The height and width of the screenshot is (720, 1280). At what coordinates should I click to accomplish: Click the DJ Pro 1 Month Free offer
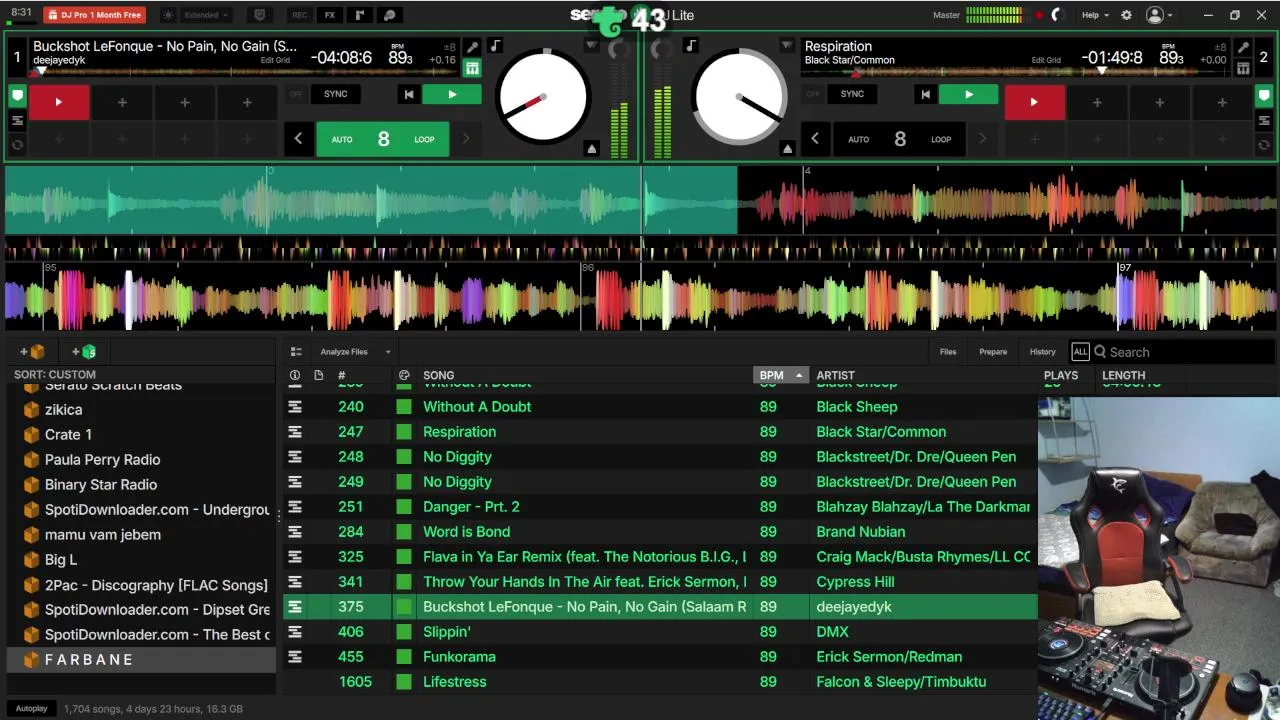(95, 15)
